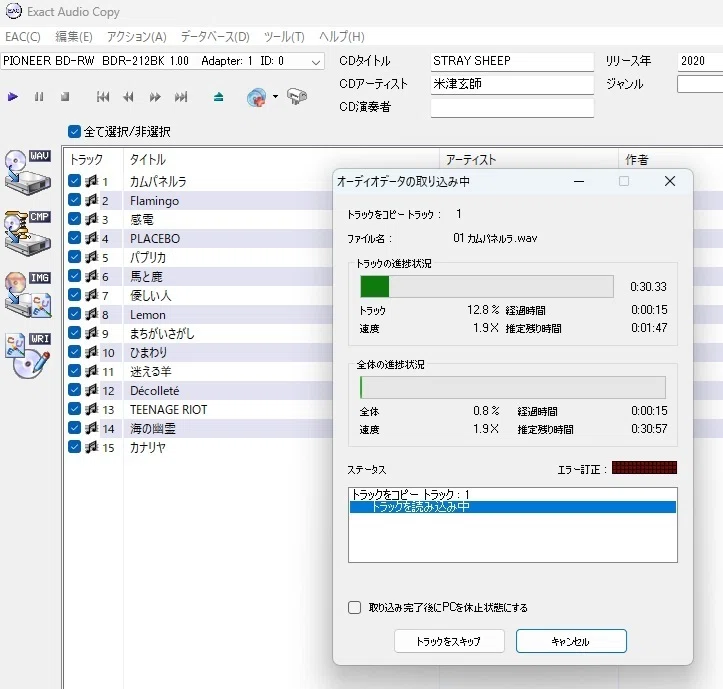Open the アクション(A) menu
The width and height of the screenshot is (723, 689).
point(136,36)
